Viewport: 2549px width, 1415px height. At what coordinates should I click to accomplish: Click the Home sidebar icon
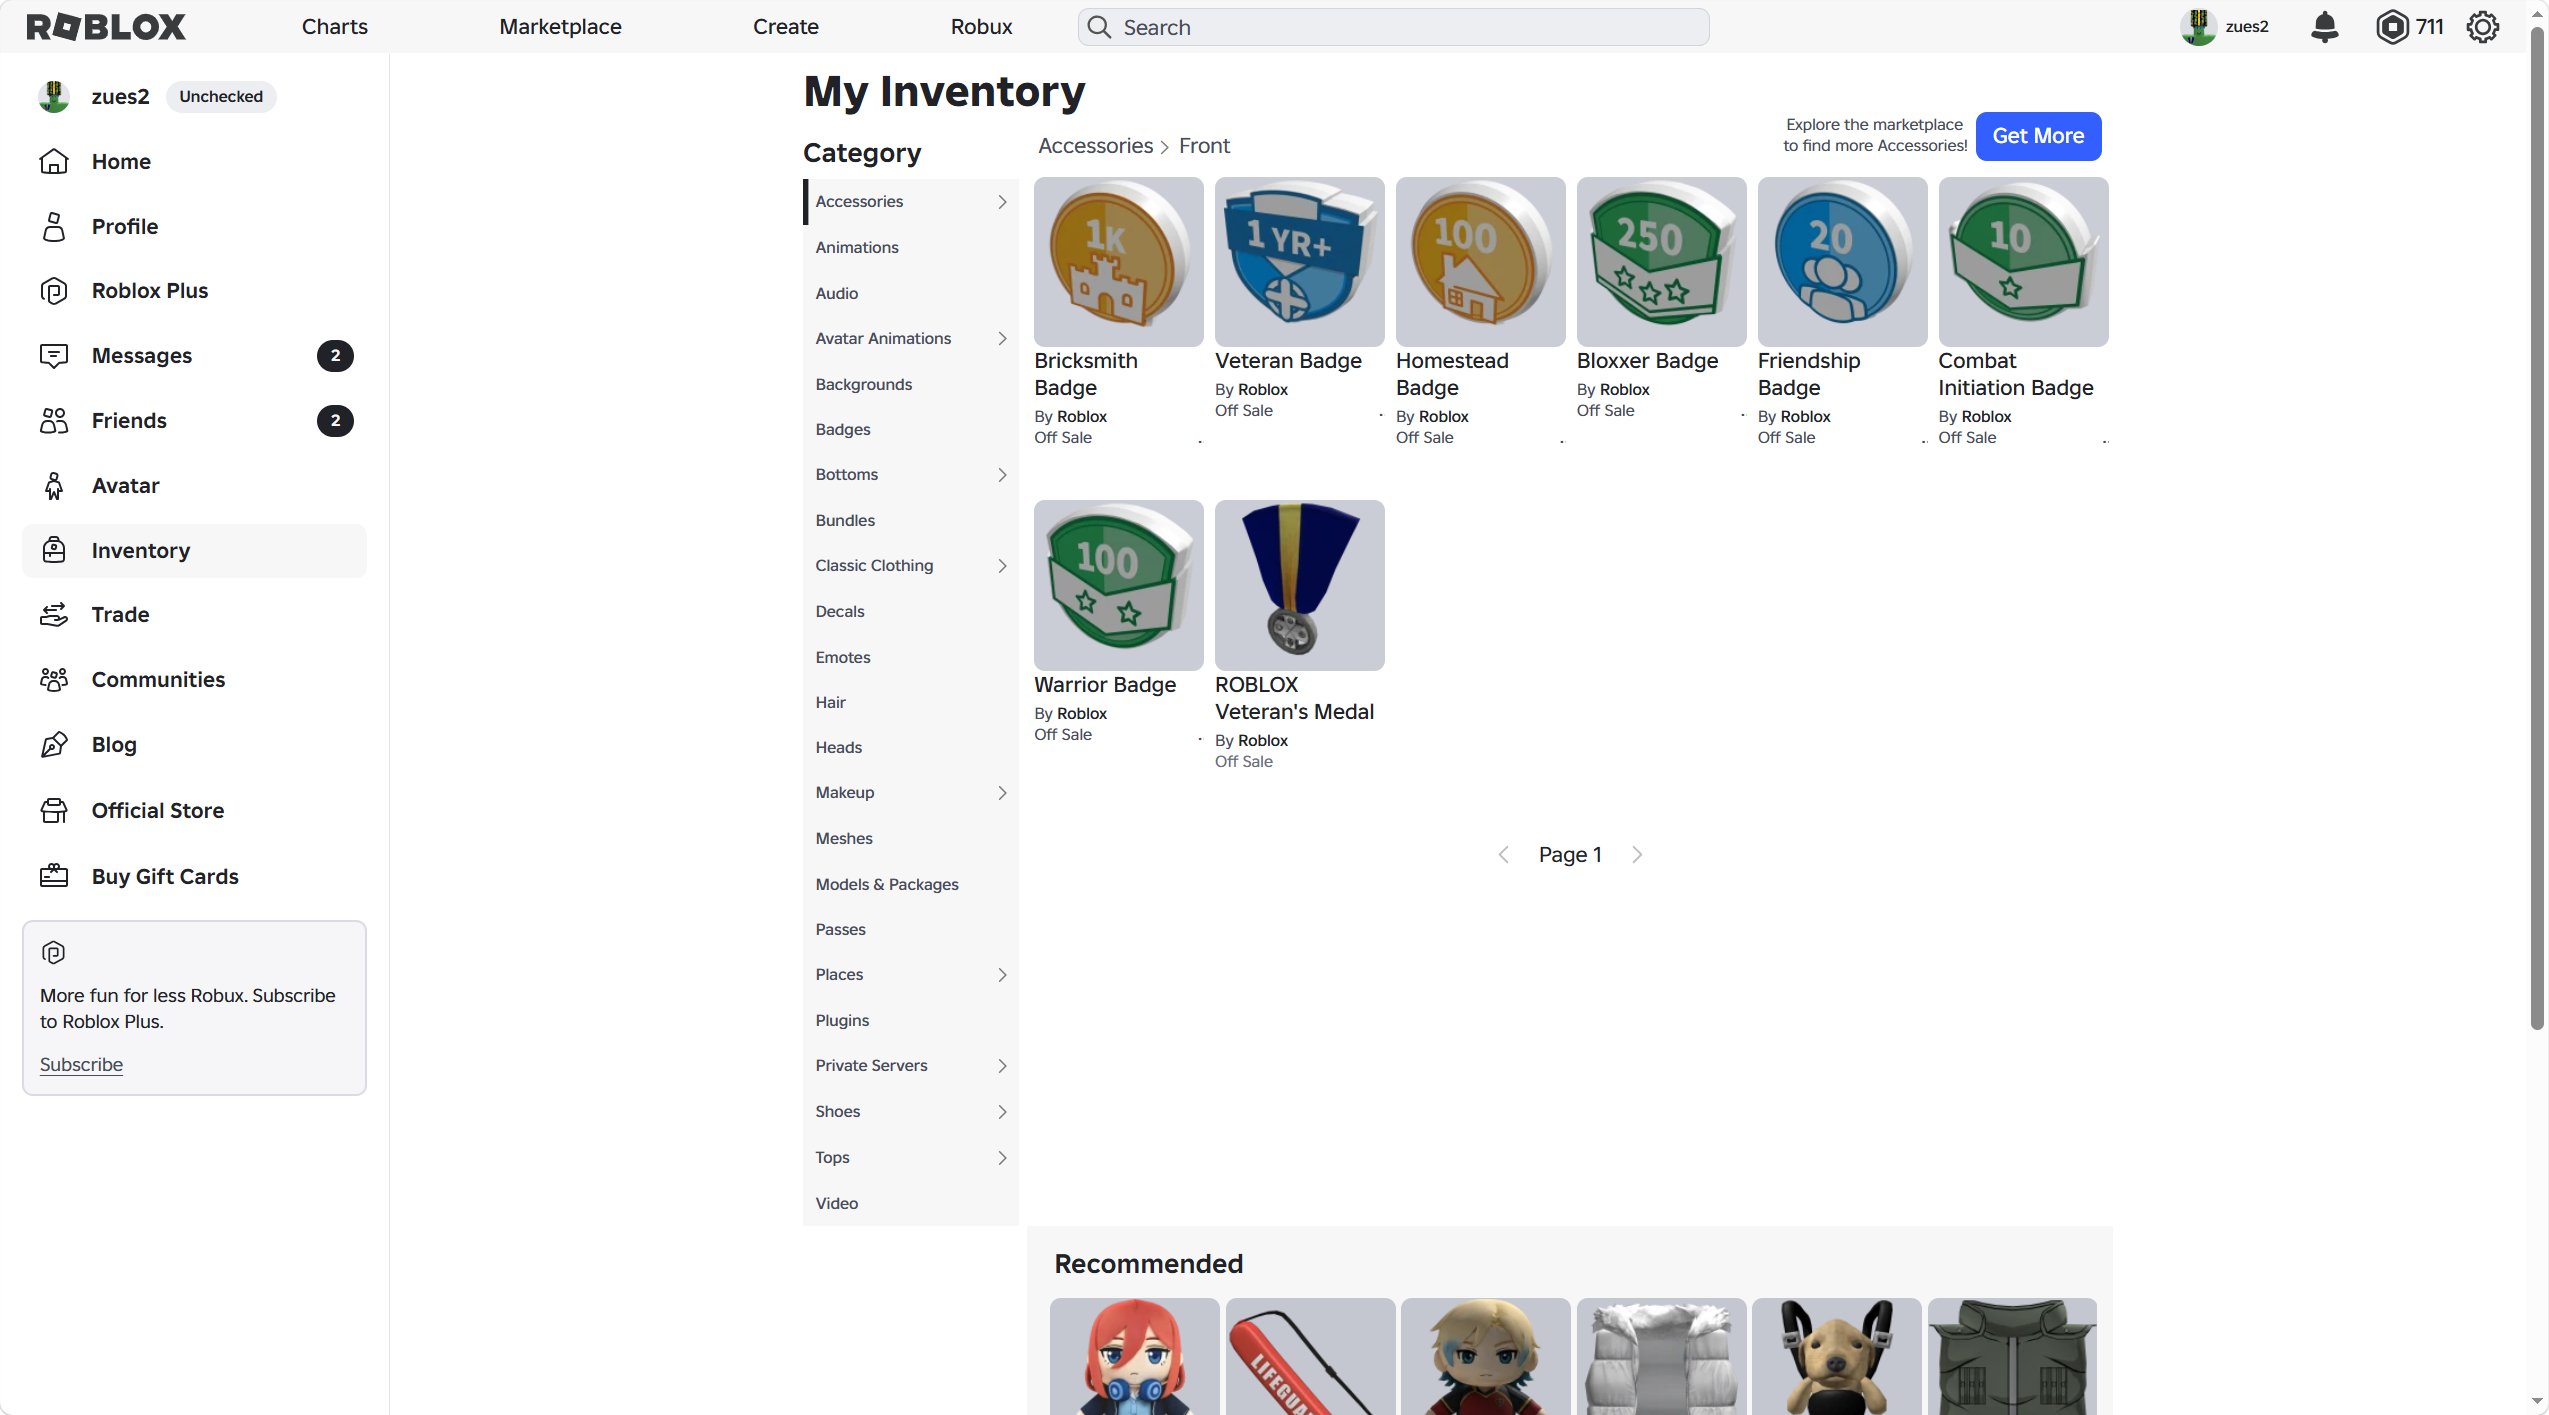pos(54,161)
